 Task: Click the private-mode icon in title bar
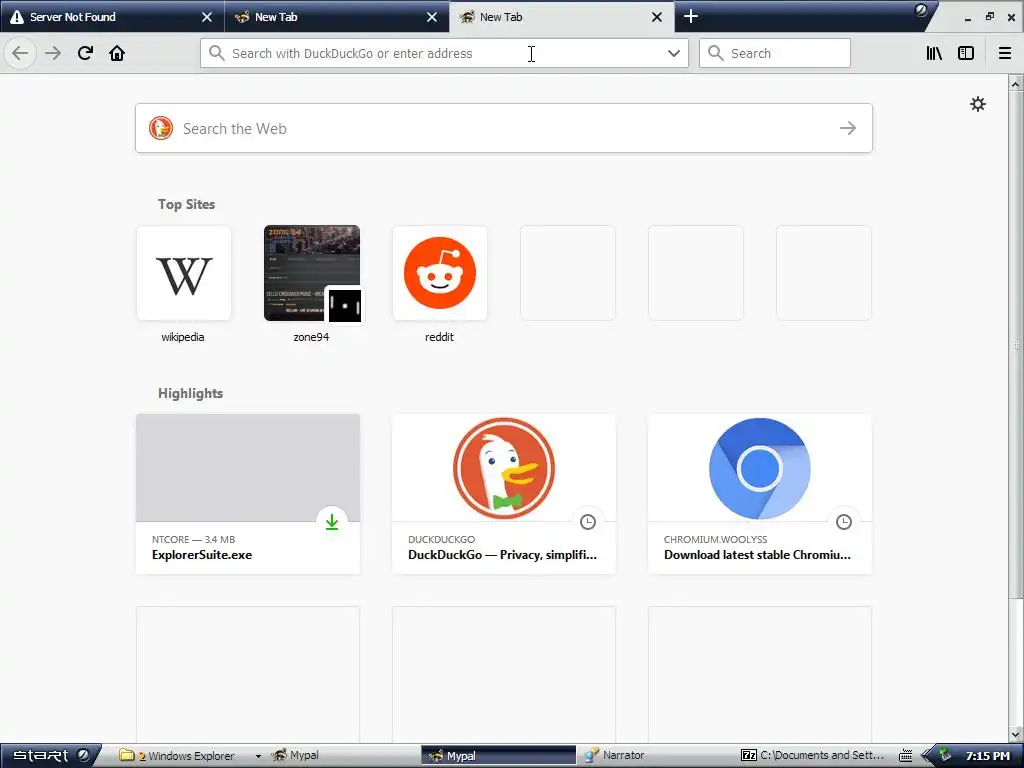921,10
